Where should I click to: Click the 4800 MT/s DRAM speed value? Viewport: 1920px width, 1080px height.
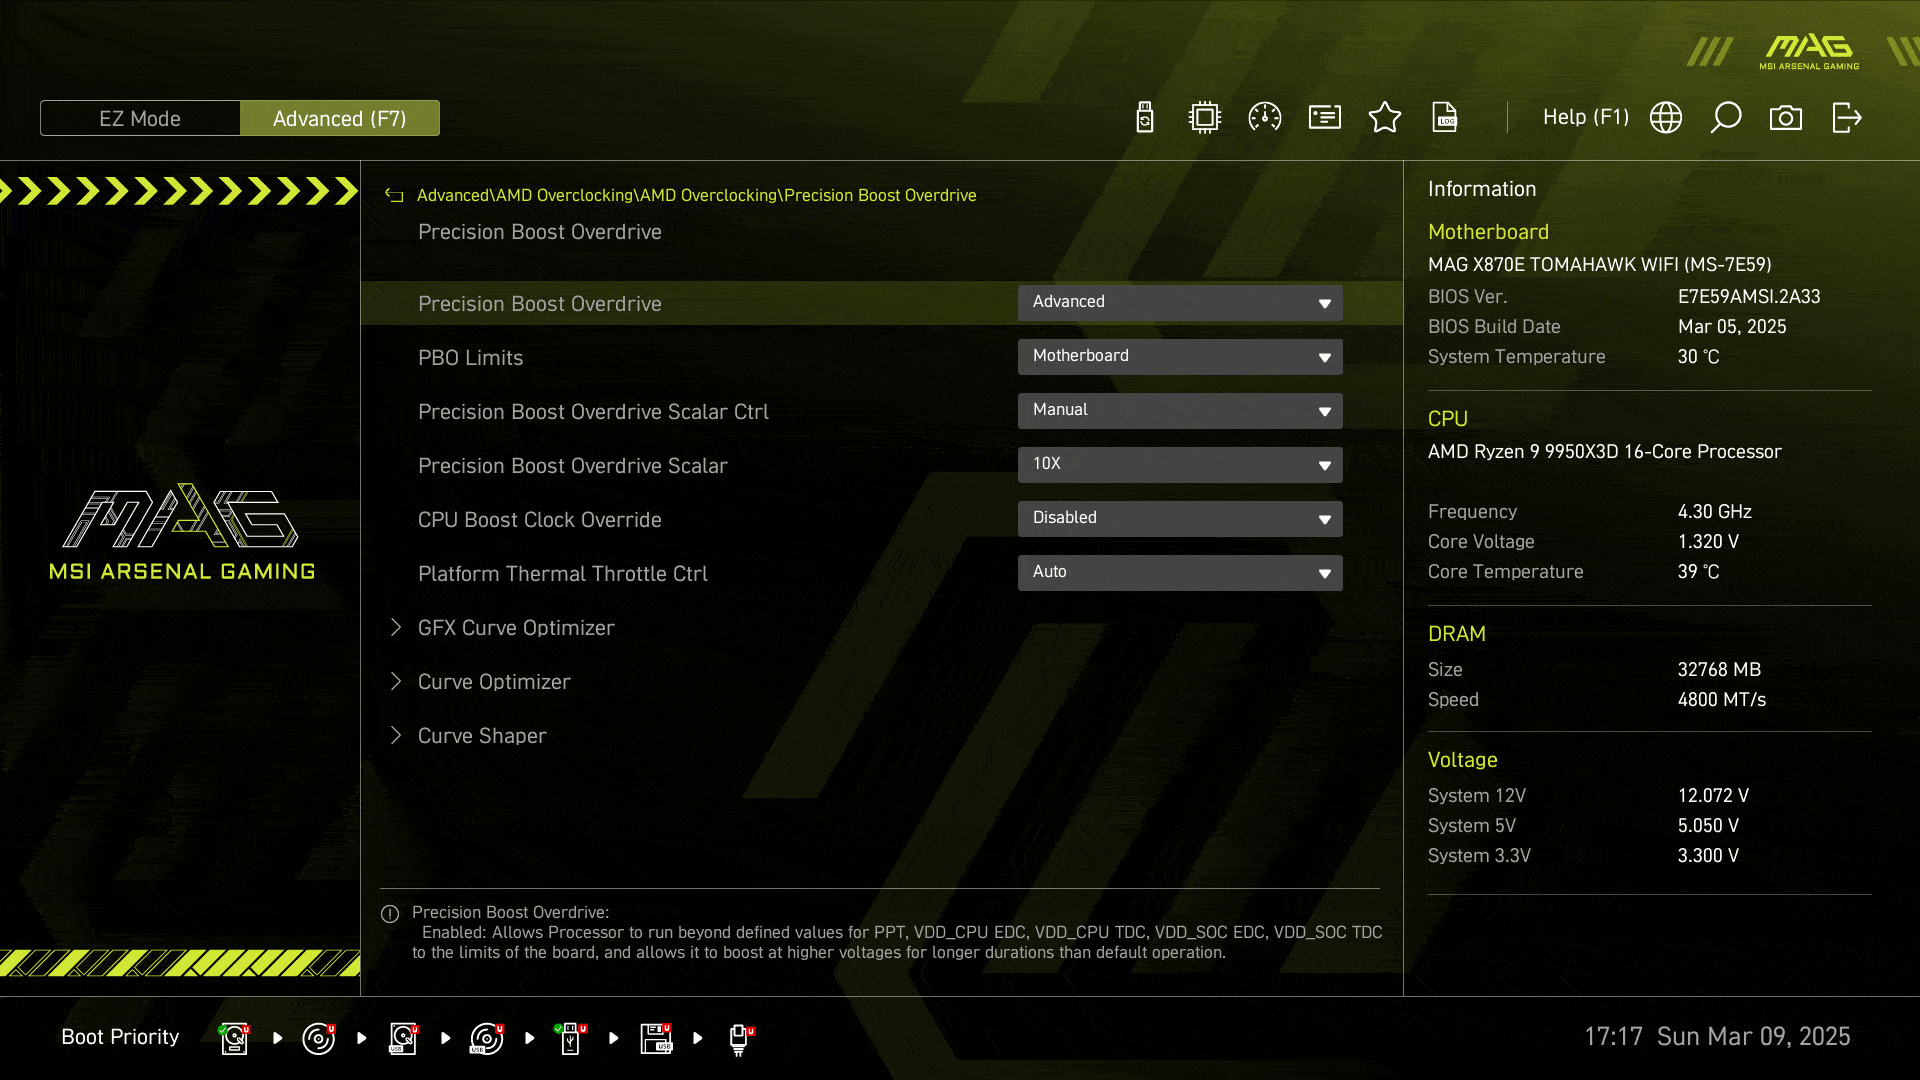click(x=1722, y=700)
